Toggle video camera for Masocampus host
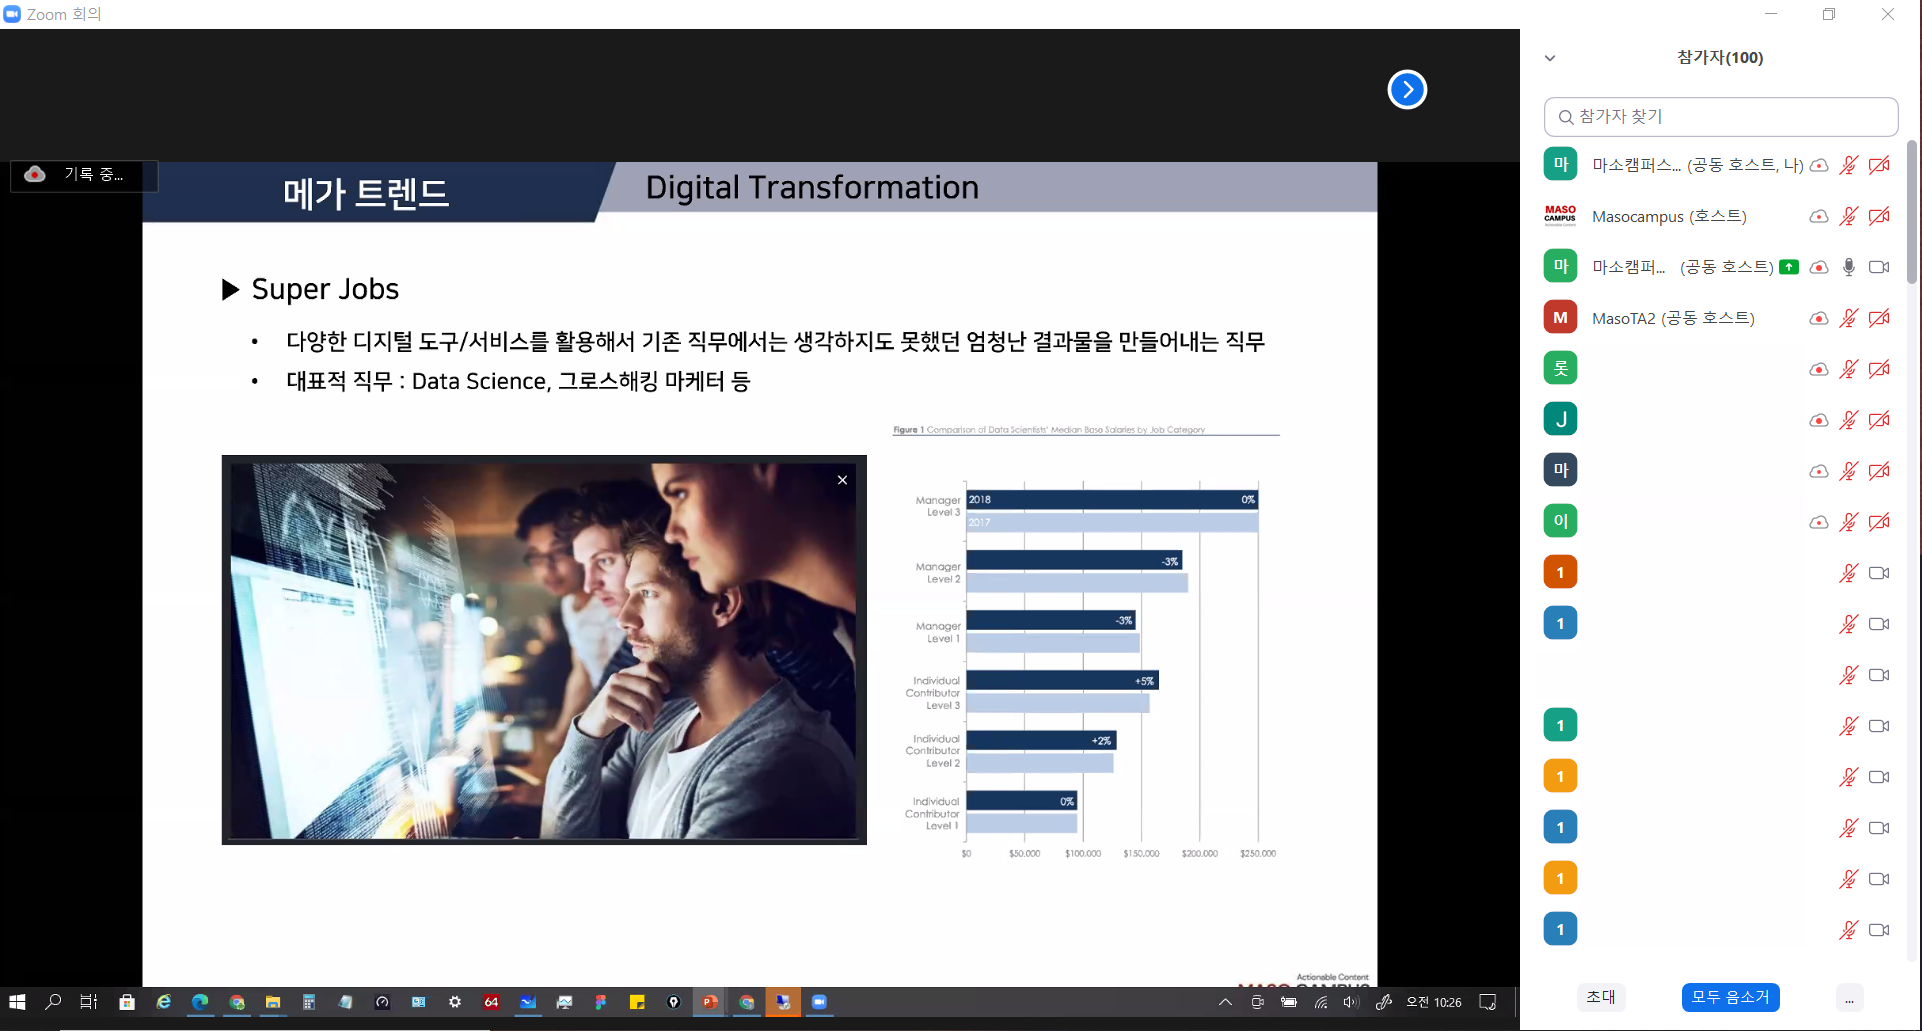 (1879, 216)
